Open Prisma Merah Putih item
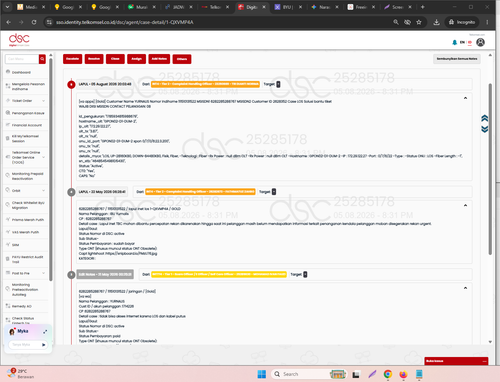Viewport: 500px width, 382px height. pyautogui.click(x=25, y=220)
